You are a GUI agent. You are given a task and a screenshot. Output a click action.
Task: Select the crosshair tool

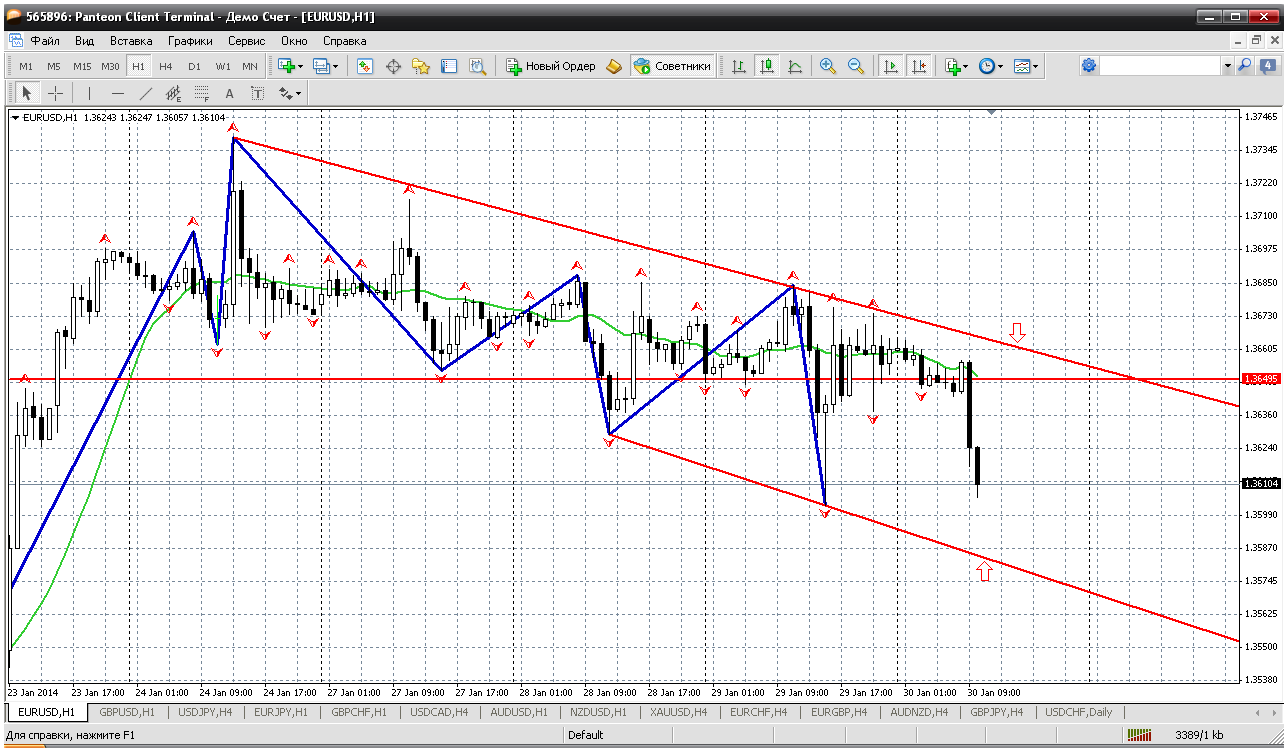[x=55, y=93]
